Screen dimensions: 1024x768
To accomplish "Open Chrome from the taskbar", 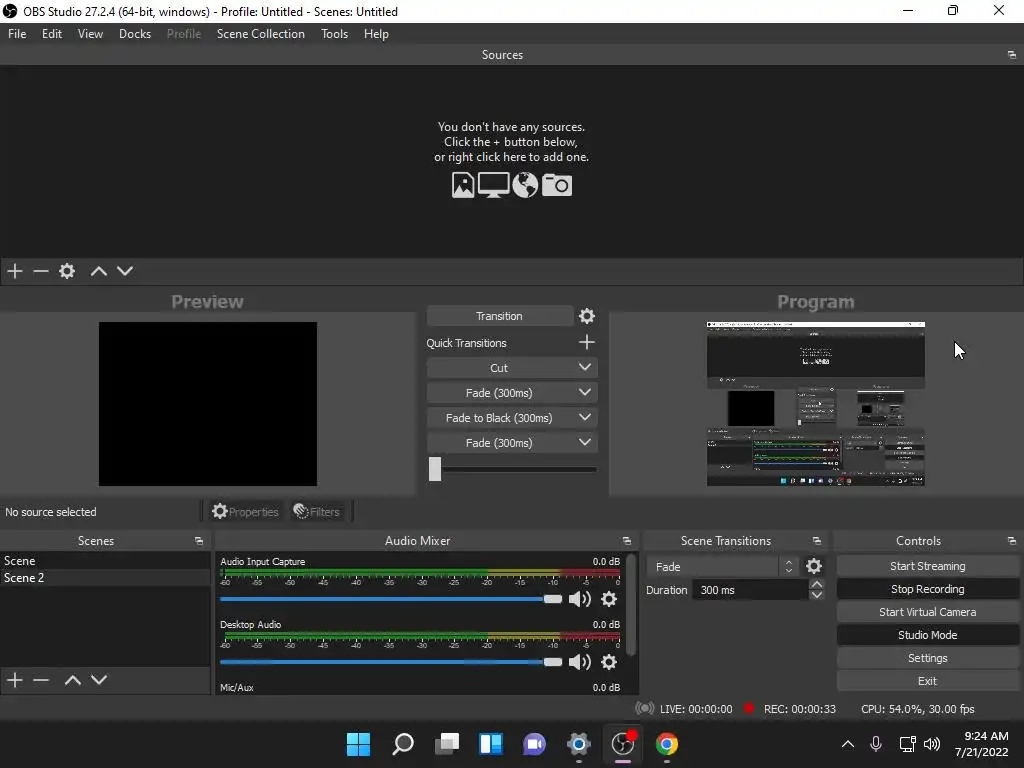I will (667, 744).
